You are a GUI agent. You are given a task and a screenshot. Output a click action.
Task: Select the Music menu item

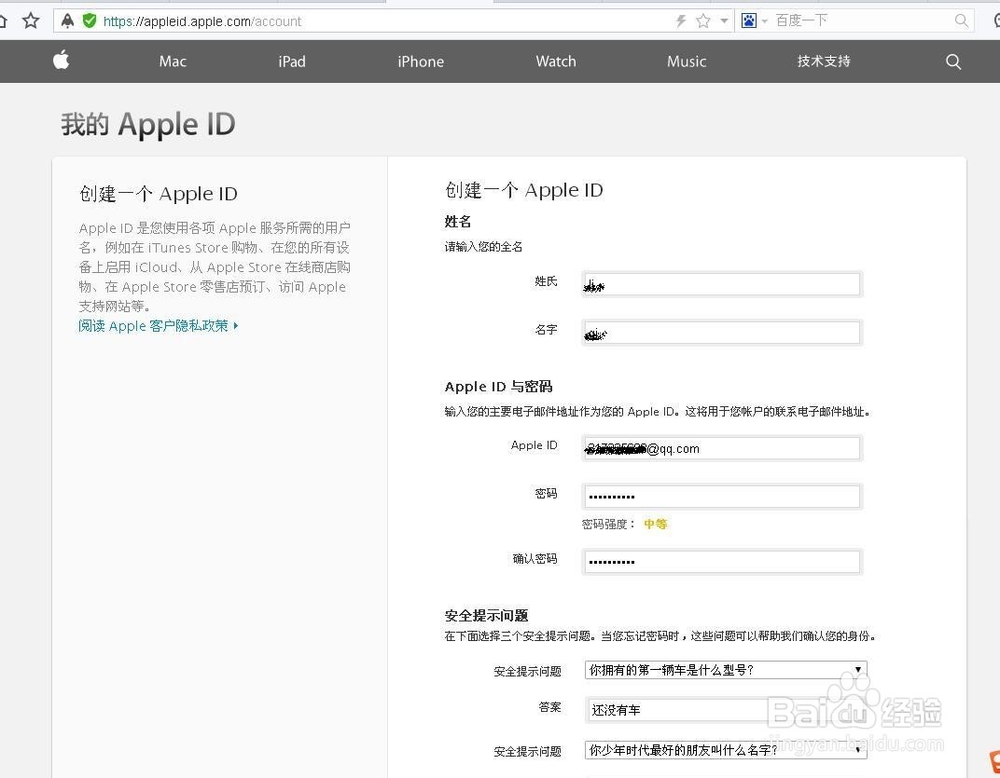click(686, 61)
